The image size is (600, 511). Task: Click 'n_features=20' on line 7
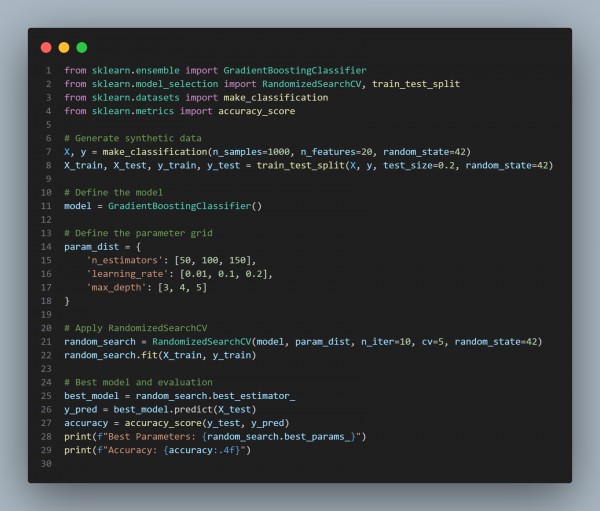tap(336, 152)
